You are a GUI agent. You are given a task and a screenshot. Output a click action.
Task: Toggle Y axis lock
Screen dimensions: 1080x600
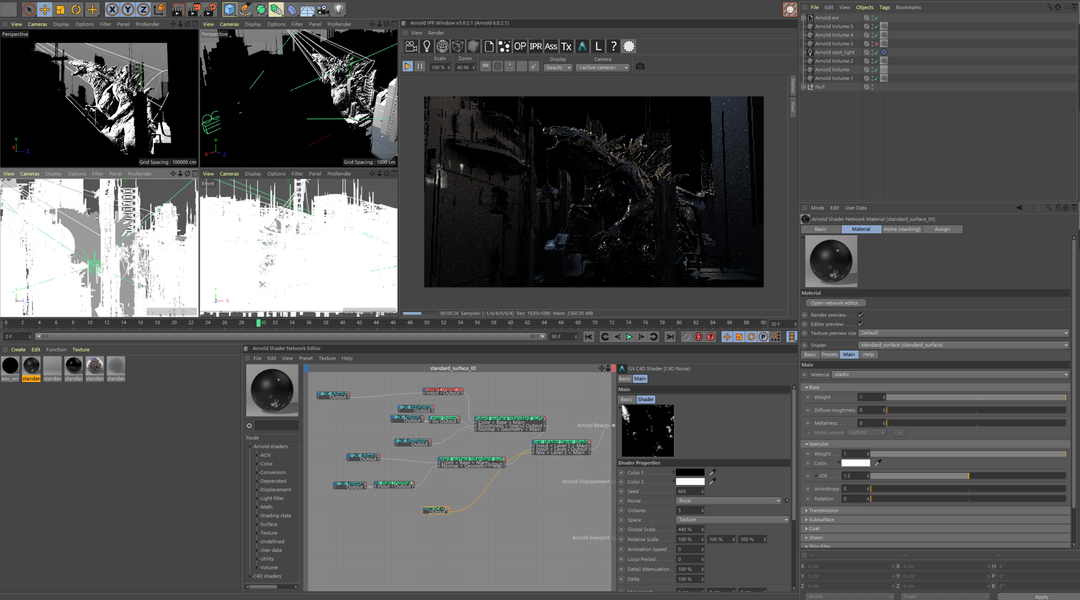127,10
